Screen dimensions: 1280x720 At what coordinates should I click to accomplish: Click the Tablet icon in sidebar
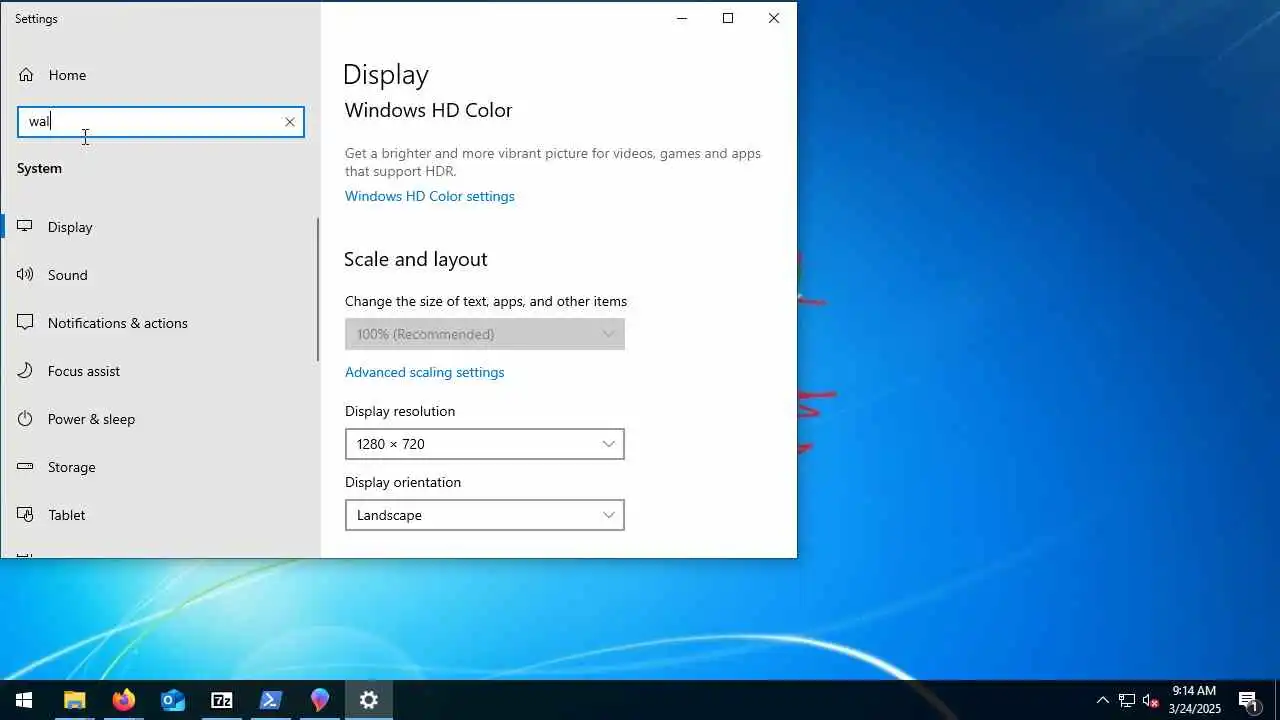tap(25, 515)
